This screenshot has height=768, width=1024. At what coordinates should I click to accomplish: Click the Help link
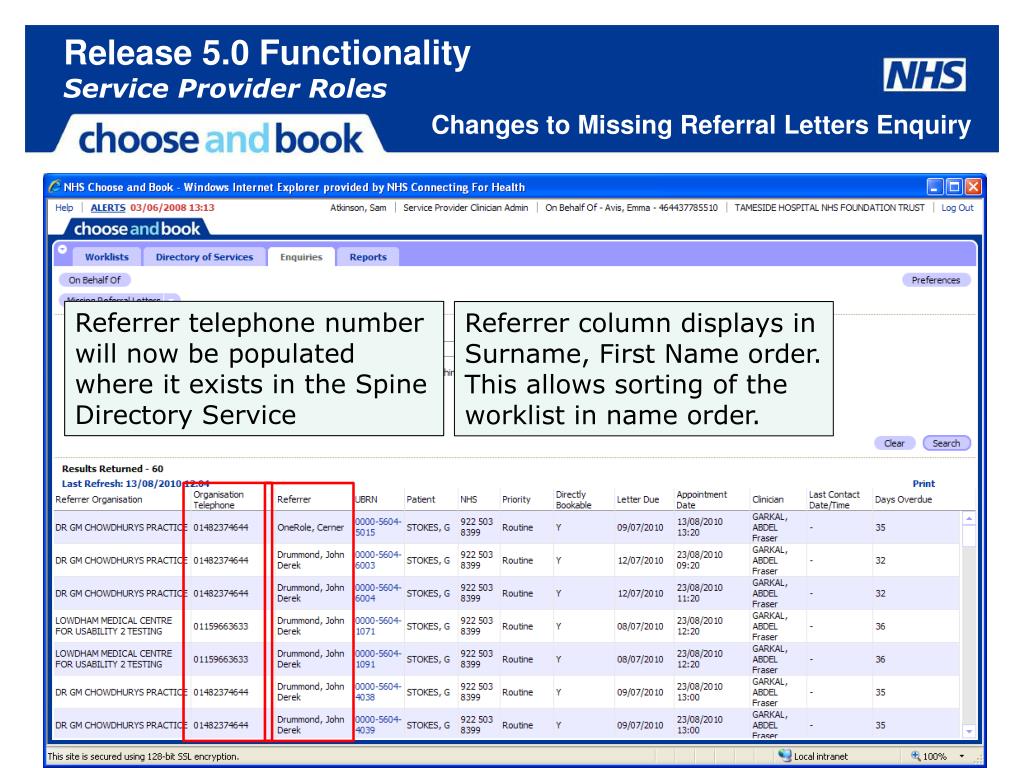(x=64, y=208)
